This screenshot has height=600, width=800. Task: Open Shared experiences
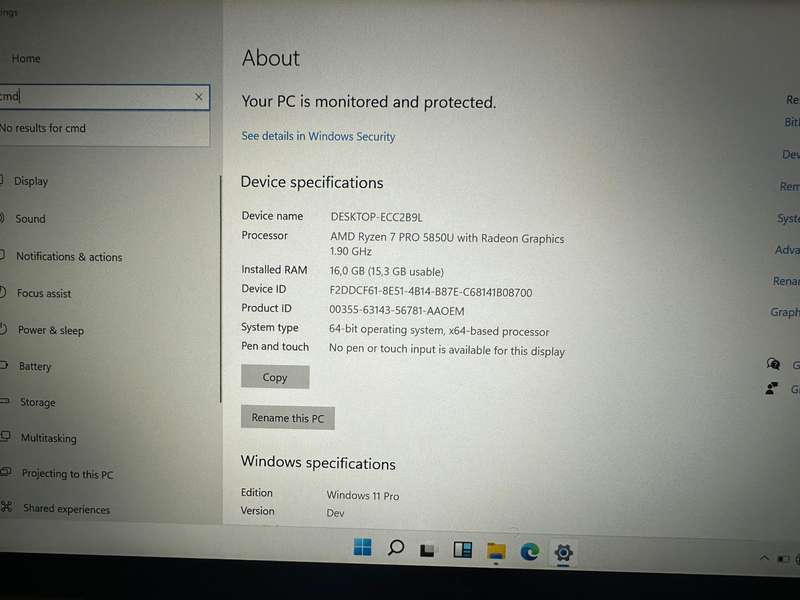pyautogui.click(x=66, y=509)
